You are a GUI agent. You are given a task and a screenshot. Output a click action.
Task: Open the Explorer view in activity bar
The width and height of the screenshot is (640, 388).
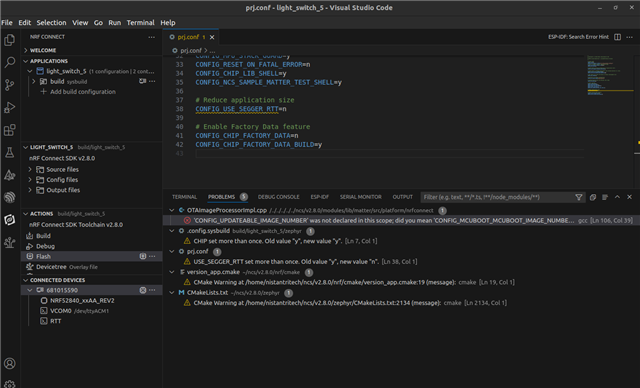(9, 40)
